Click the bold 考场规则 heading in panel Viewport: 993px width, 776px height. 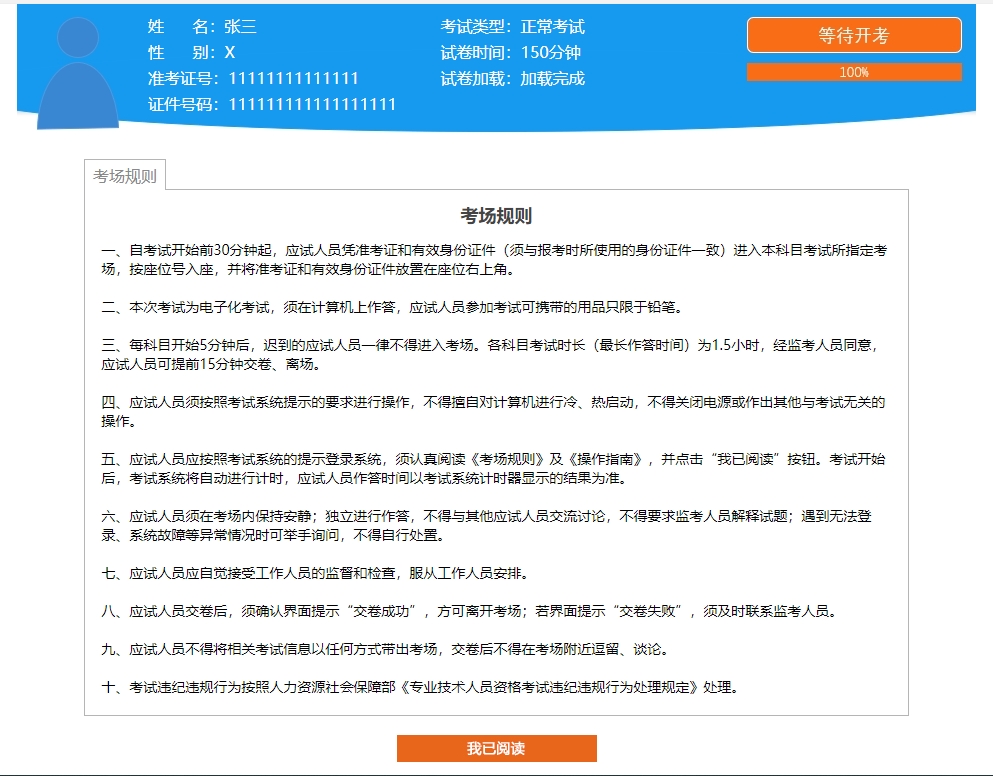click(x=496, y=216)
